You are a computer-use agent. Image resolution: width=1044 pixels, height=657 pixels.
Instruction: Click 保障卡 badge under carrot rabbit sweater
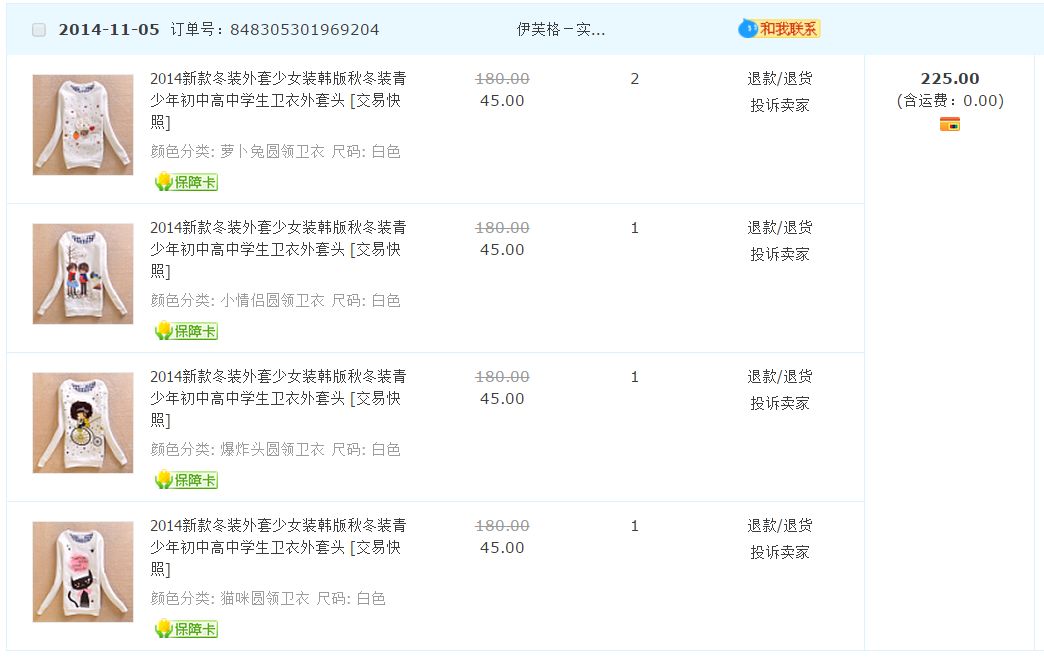pos(186,182)
